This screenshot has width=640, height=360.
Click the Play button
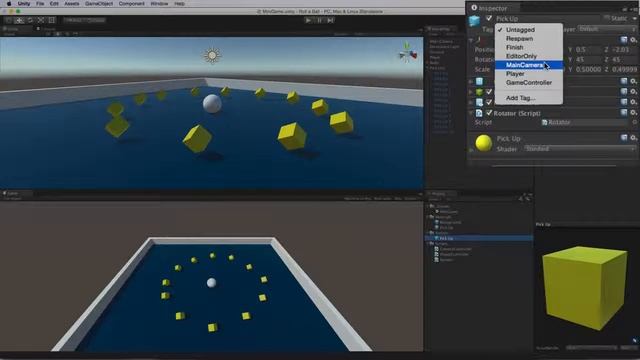[x=309, y=20]
